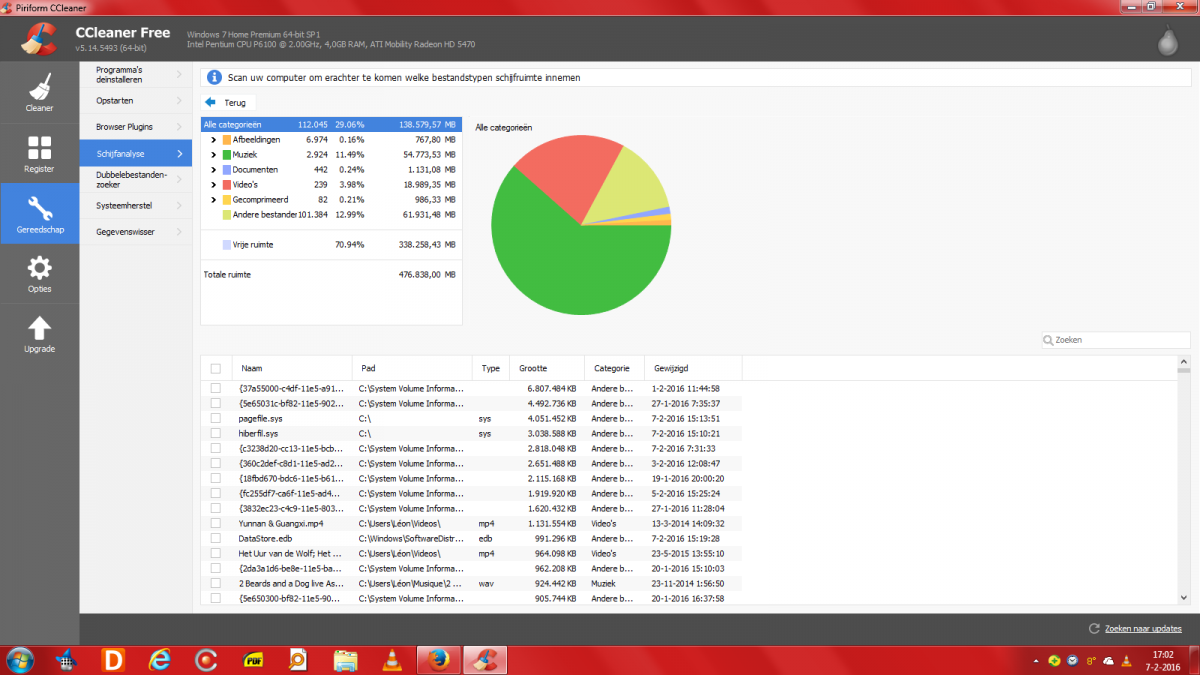Image resolution: width=1200 pixels, height=675 pixels.
Task: Click the chevron beside Browser Plugins
Action: click(179, 127)
